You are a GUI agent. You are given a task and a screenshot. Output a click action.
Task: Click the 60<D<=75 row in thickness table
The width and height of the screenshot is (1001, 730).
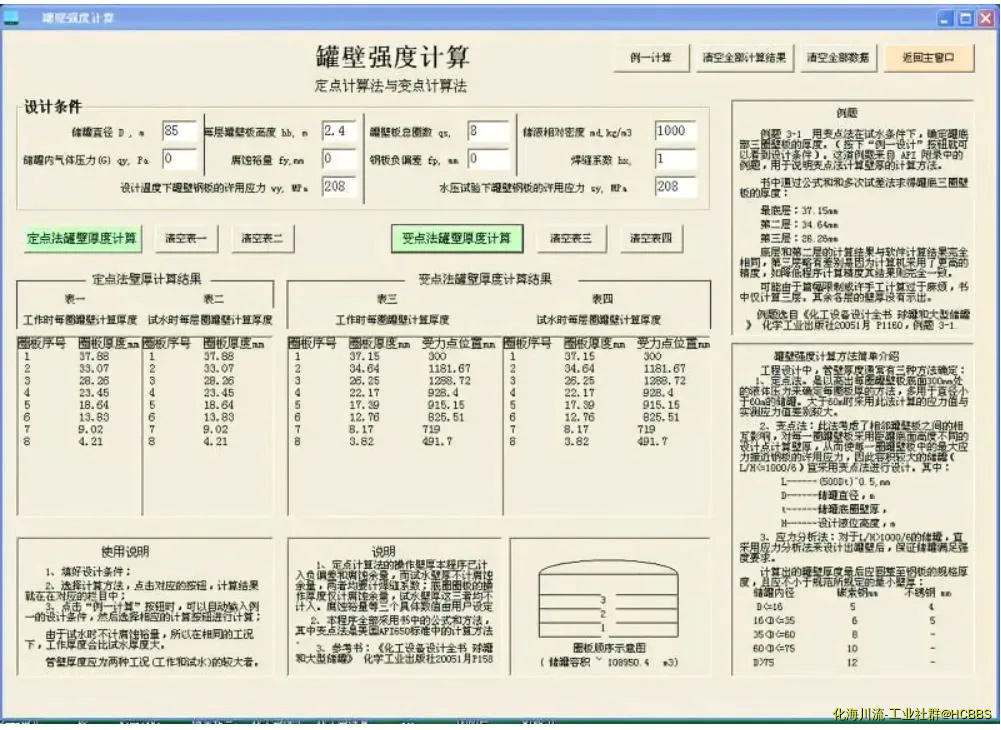(845, 648)
